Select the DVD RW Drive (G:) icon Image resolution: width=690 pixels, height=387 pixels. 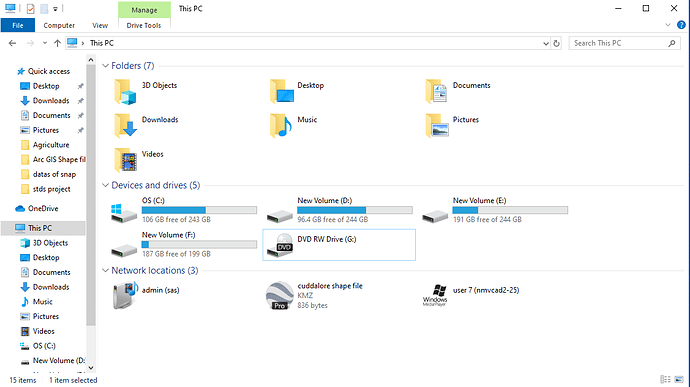click(280, 245)
